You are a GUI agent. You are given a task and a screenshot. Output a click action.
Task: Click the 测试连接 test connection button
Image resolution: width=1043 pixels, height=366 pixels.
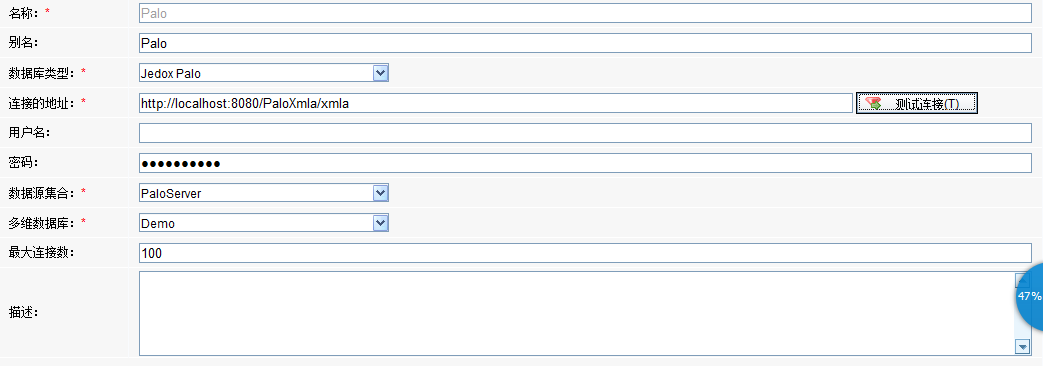point(917,103)
